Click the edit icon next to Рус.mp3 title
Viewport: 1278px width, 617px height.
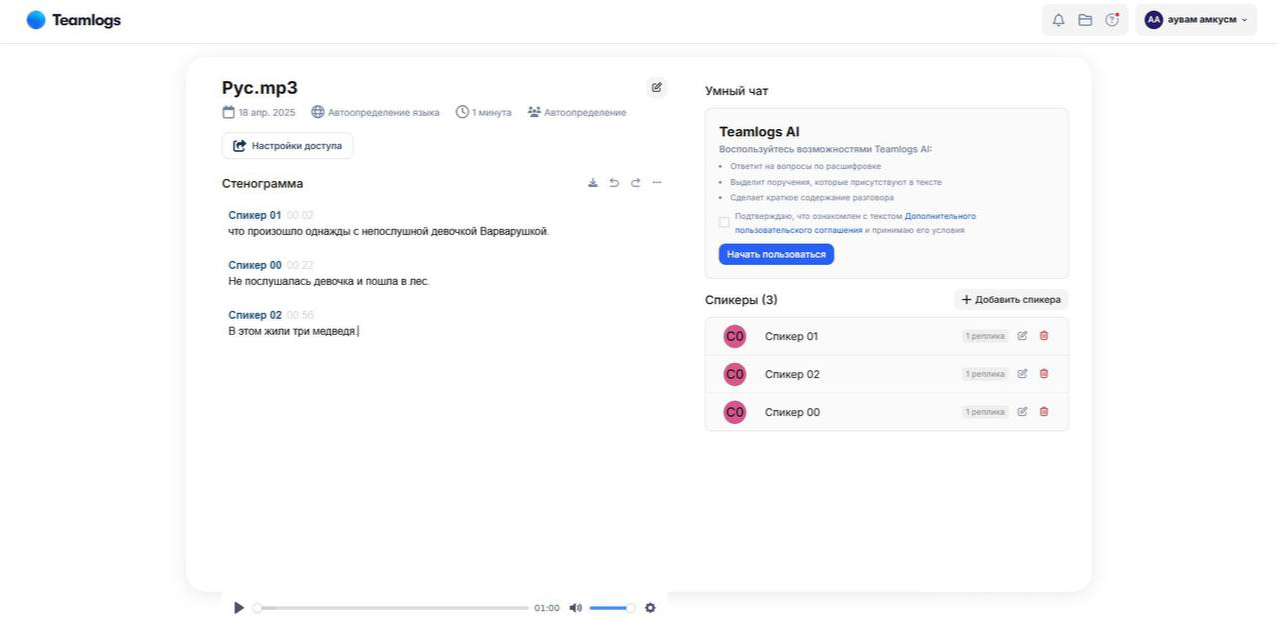(656, 88)
